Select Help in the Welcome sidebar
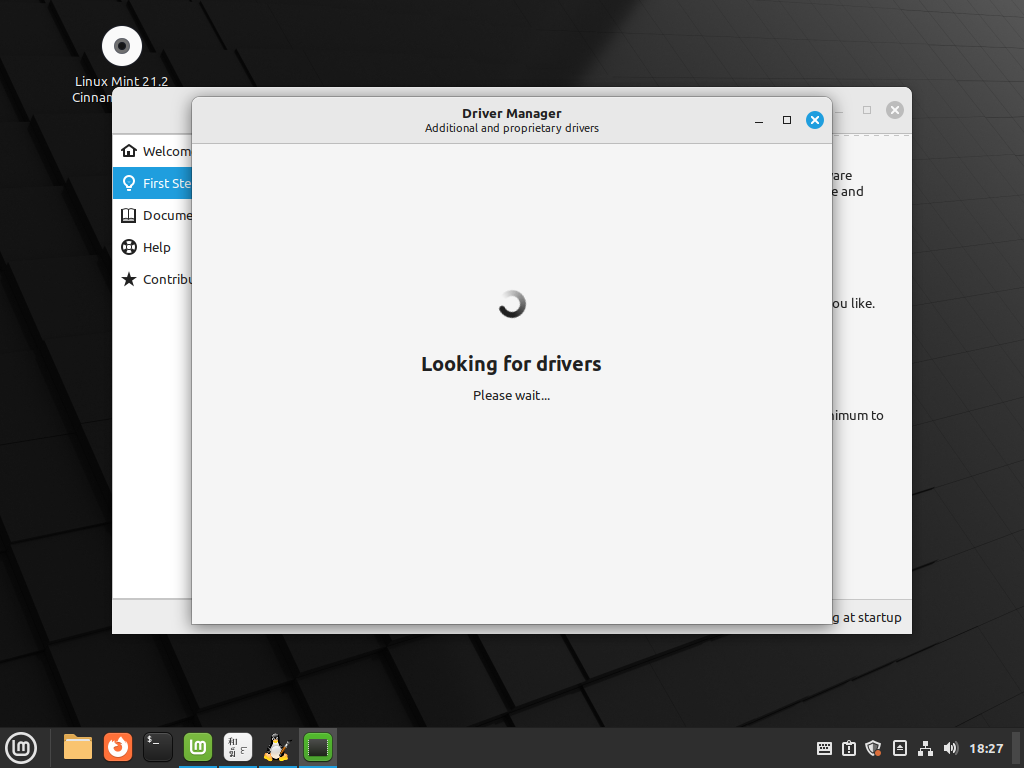 (x=155, y=247)
